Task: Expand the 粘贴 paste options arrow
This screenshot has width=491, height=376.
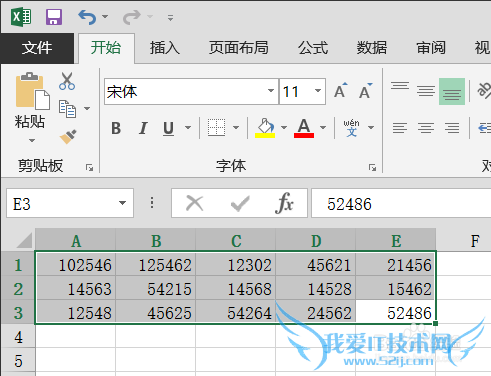Action: pyautogui.click(x=32, y=140)
